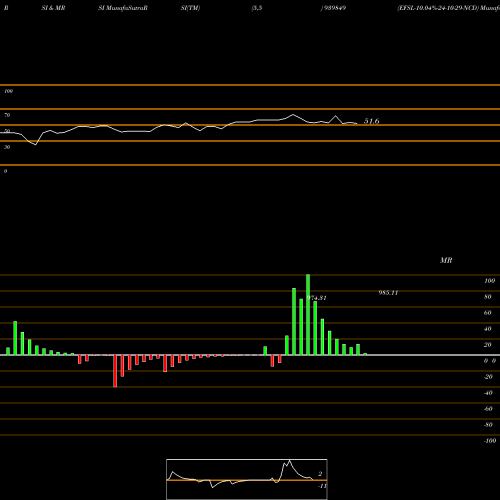Click the MR right-axis label "-60"
This screenshot has width=500, height=500.
coord(488,409)
